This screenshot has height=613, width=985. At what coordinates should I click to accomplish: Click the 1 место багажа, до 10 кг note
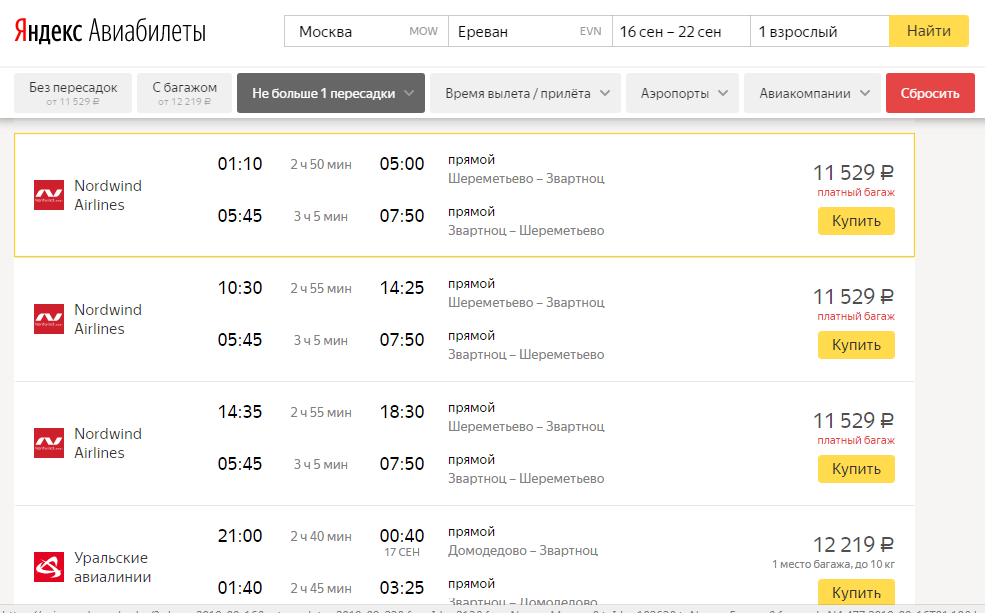point(834,564)
